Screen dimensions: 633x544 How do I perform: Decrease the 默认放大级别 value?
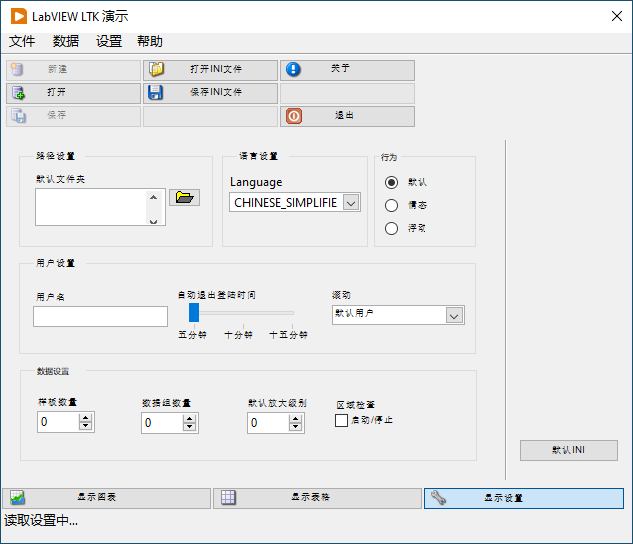click(x=296, y=427)
